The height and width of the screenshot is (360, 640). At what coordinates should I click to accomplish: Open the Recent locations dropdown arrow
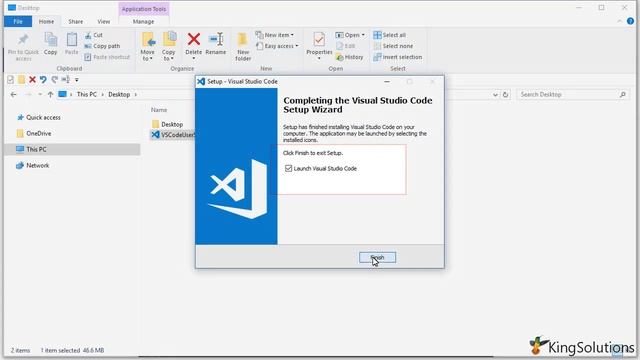click(x=40, y=95)
